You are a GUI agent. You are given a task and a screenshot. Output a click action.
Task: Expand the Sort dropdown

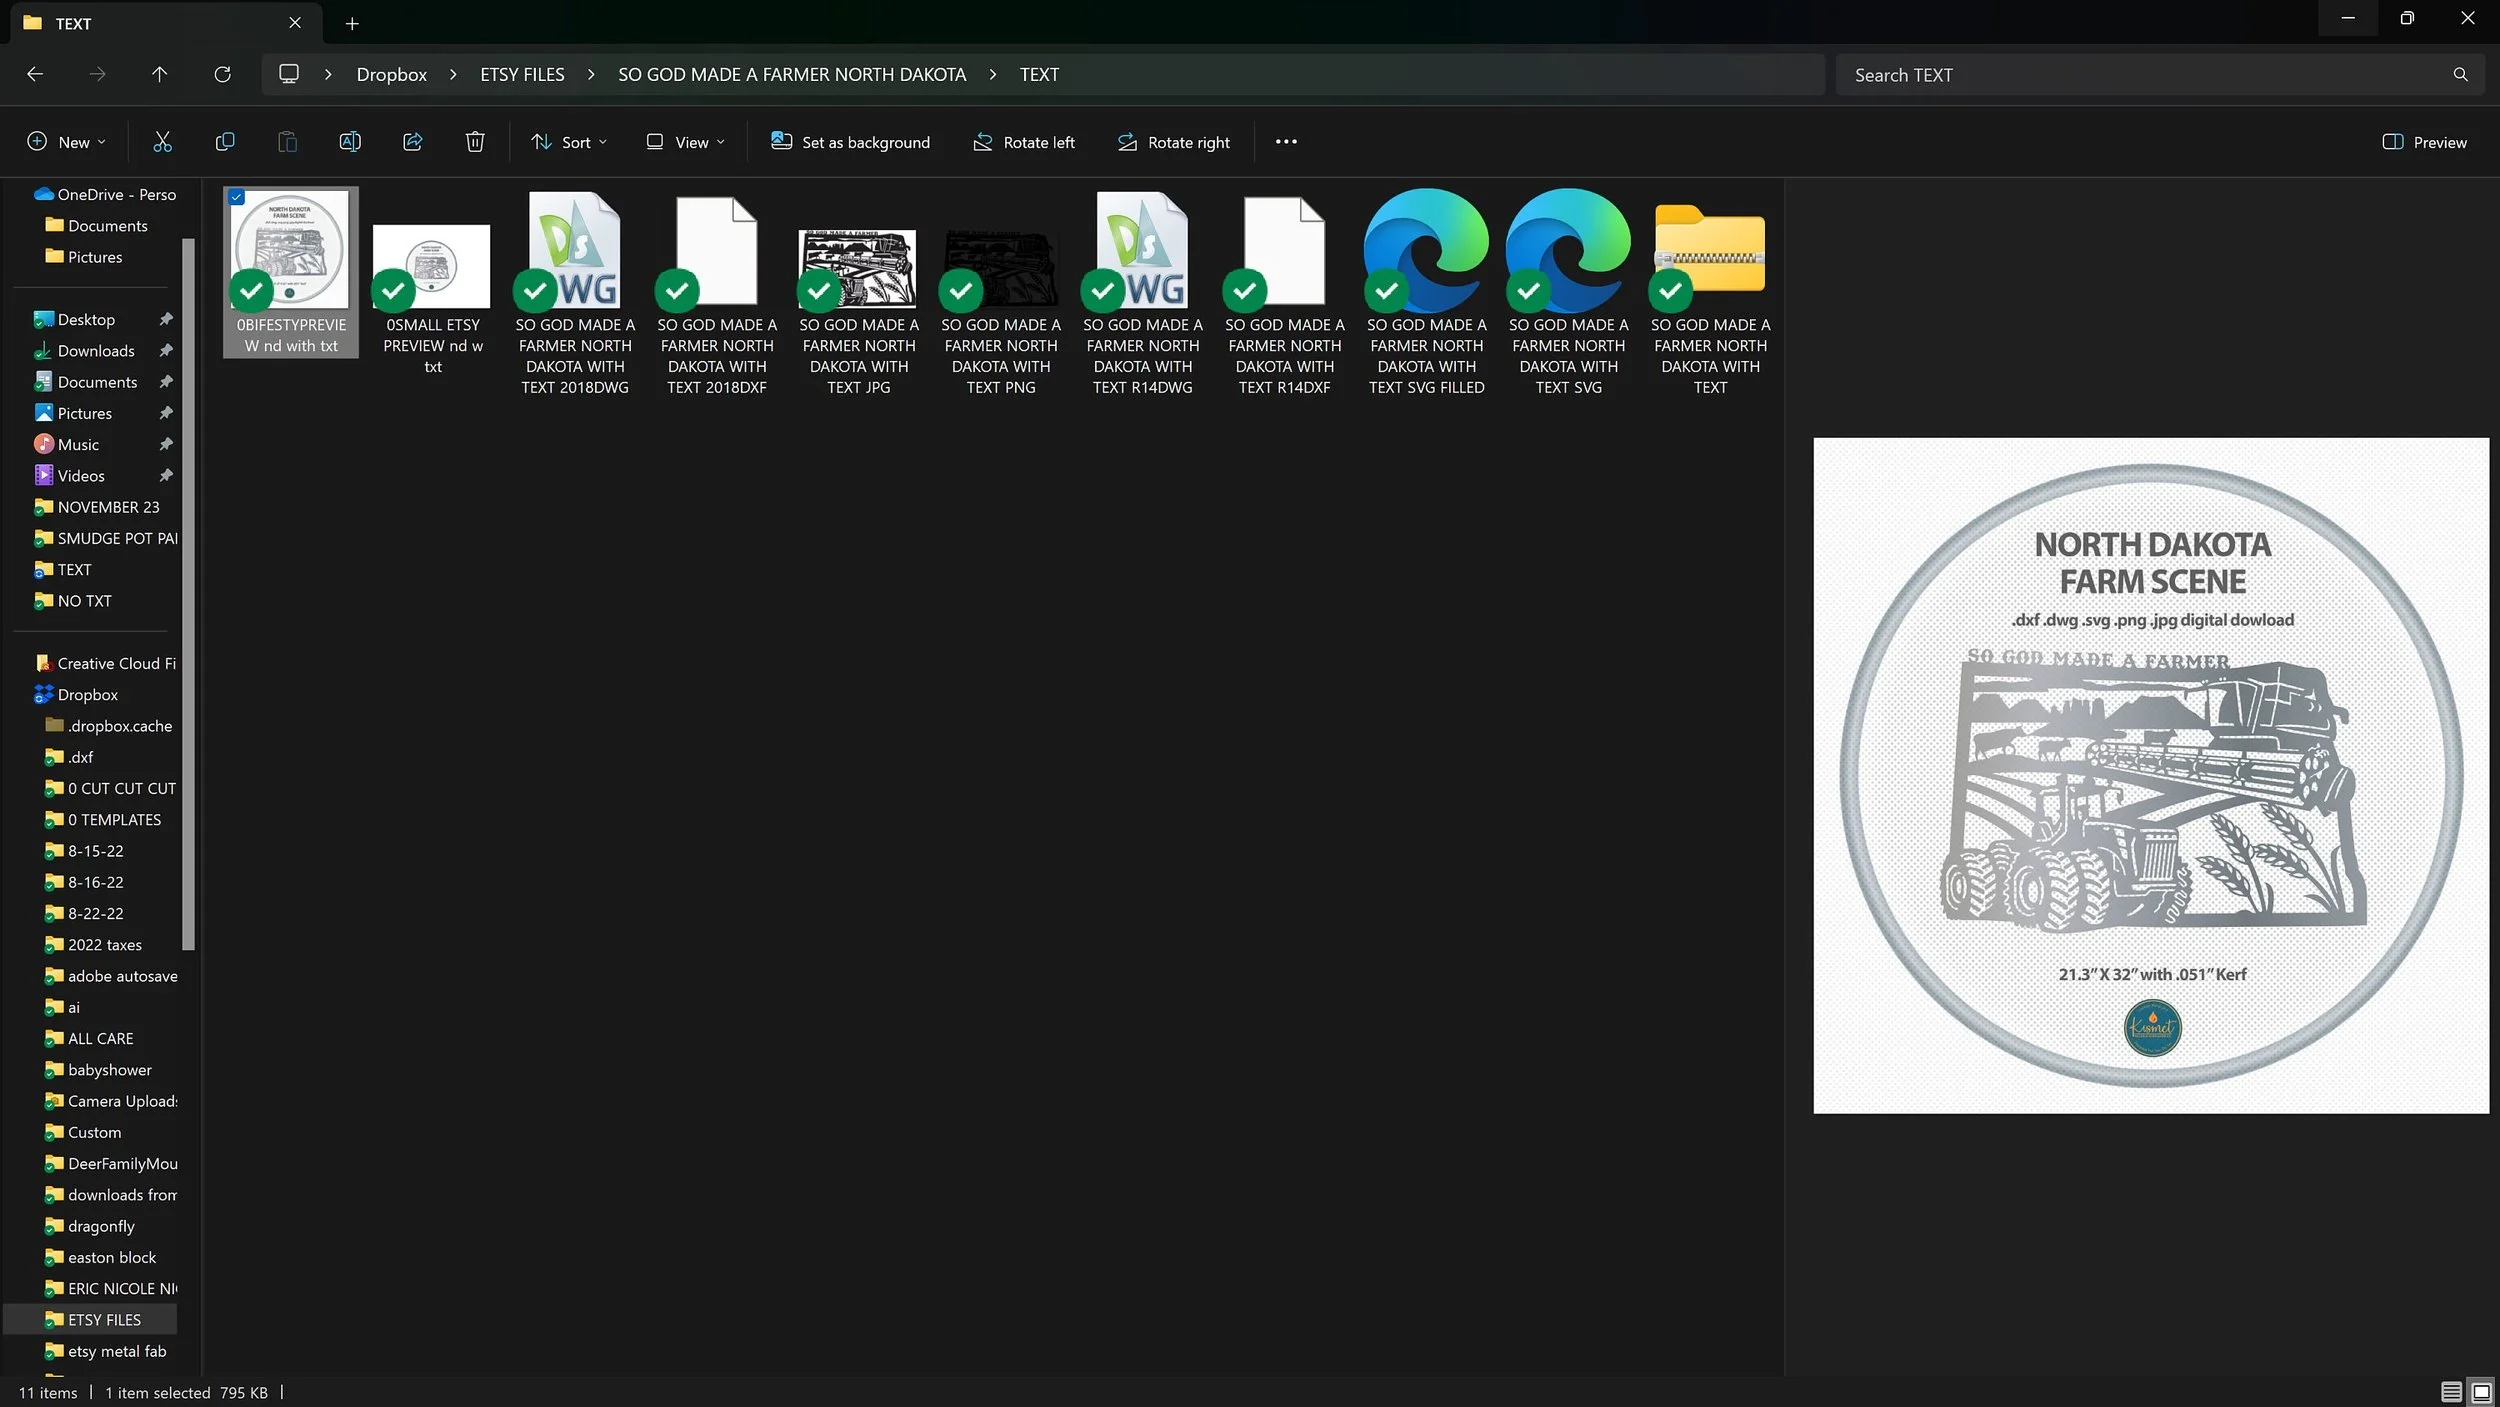[569, 142]
